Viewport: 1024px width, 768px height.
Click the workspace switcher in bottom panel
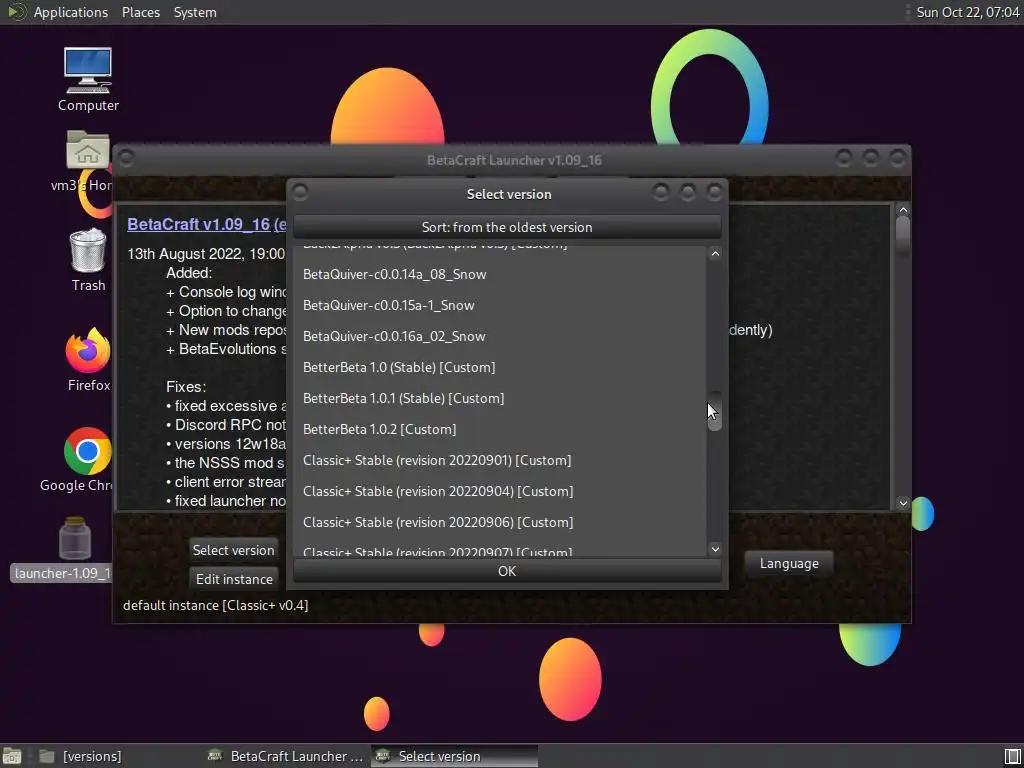pyautogui.click(x=1012, y=756)
